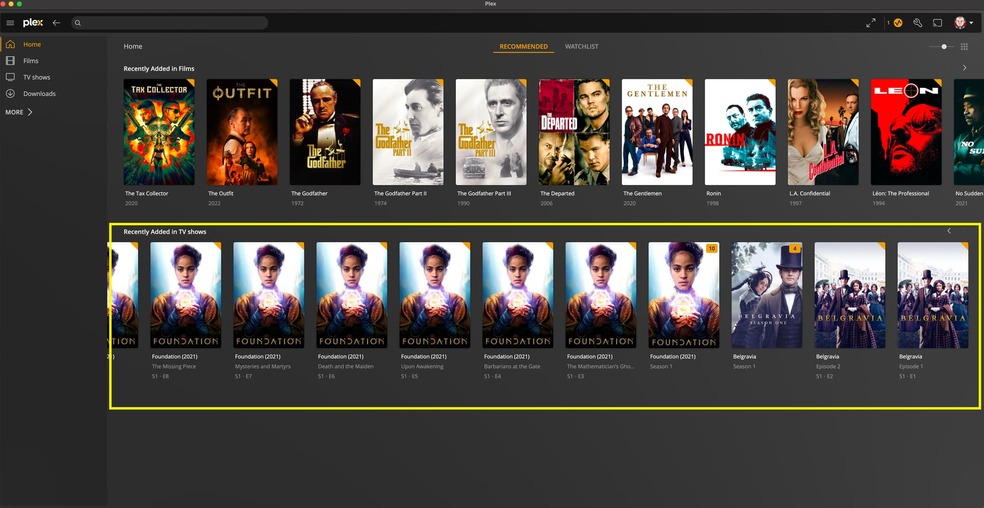
Task: Click the S1 · E8 episode label
Action: click(x=160, y=376)
